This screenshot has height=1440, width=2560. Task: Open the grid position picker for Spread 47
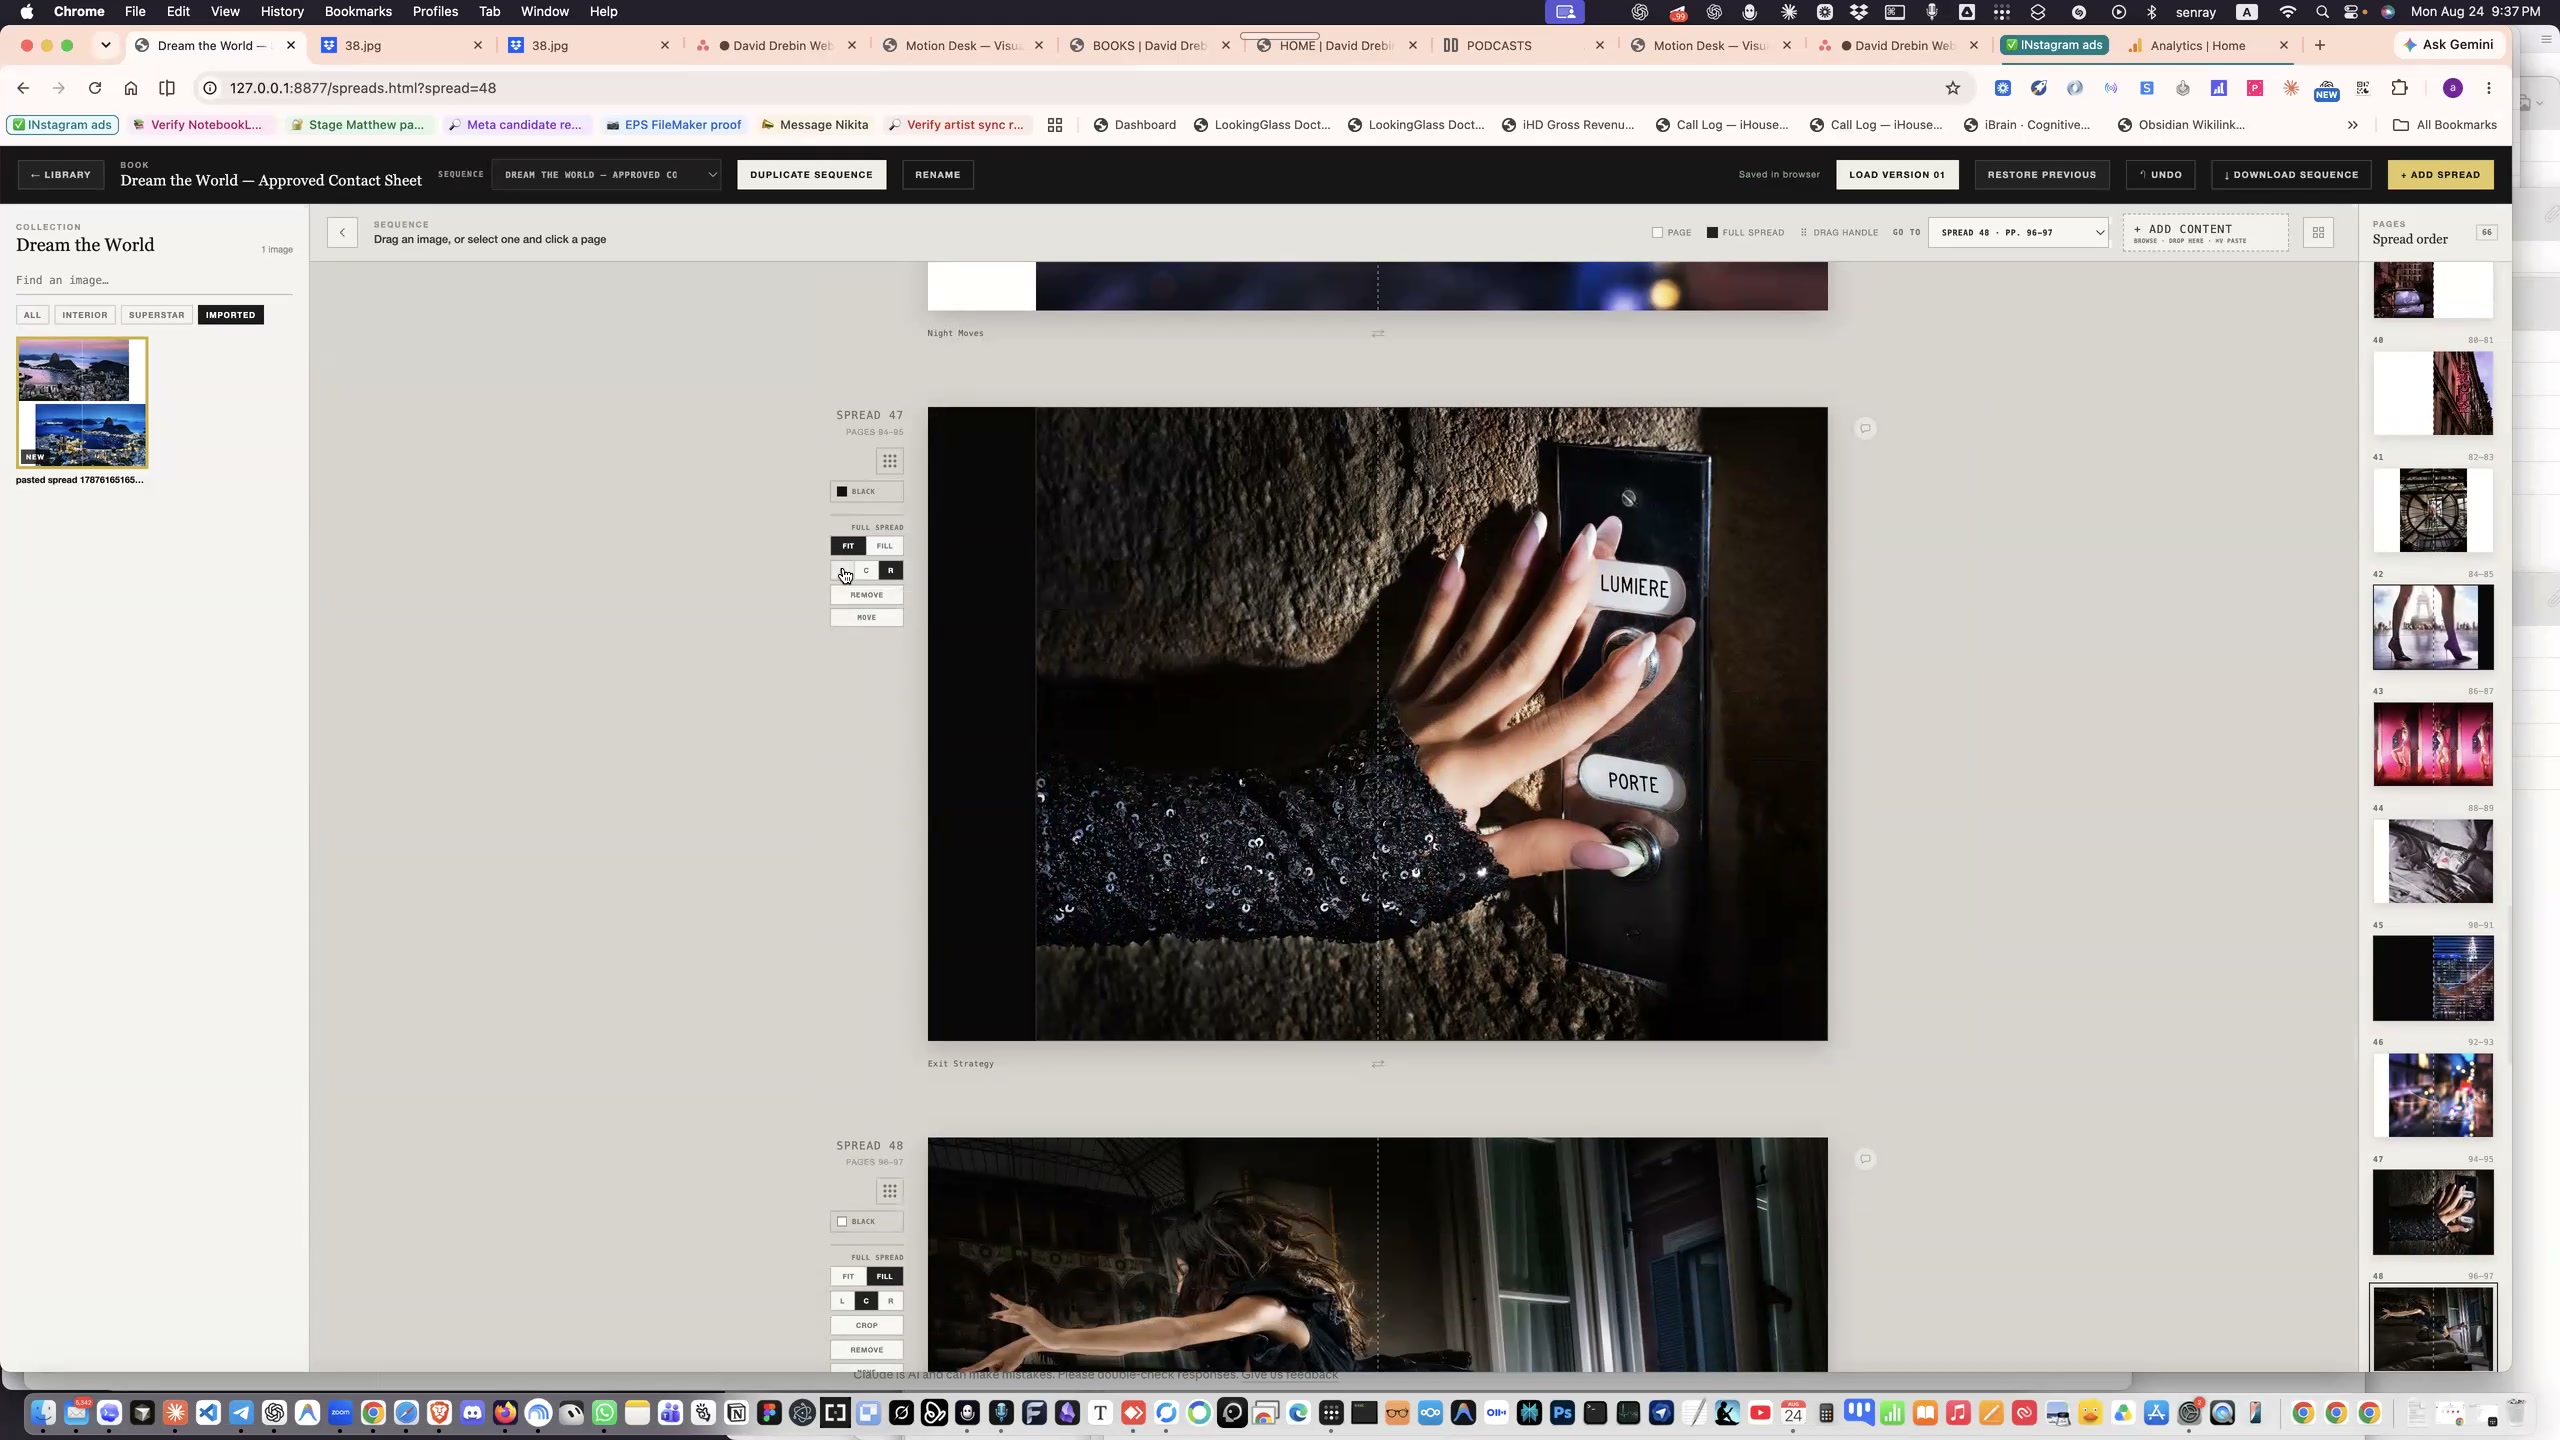tap(889, 461)
